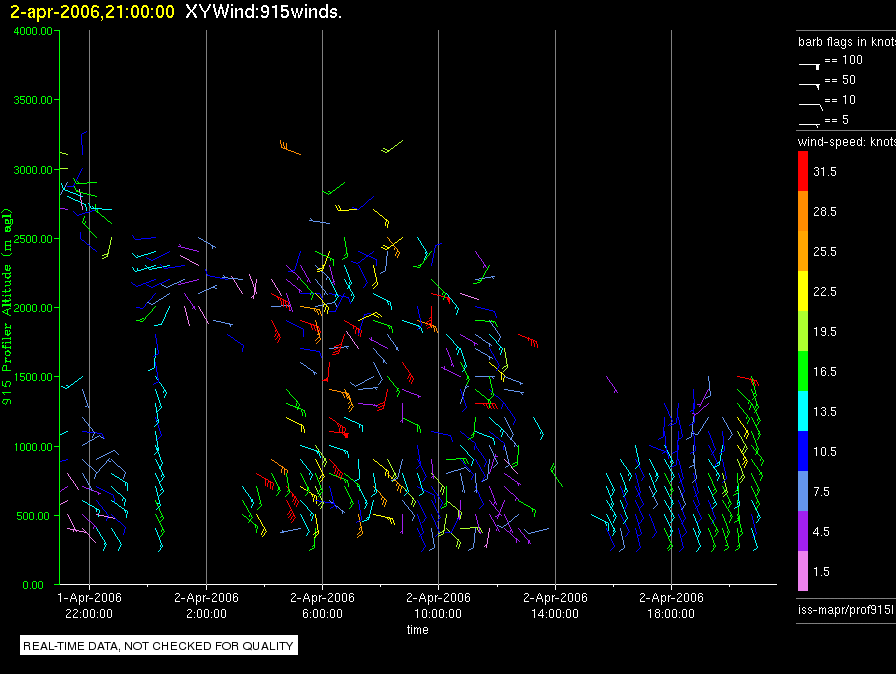
Task: Select the cyan 13.5 knots color swatch
Action: coord(803,411)
